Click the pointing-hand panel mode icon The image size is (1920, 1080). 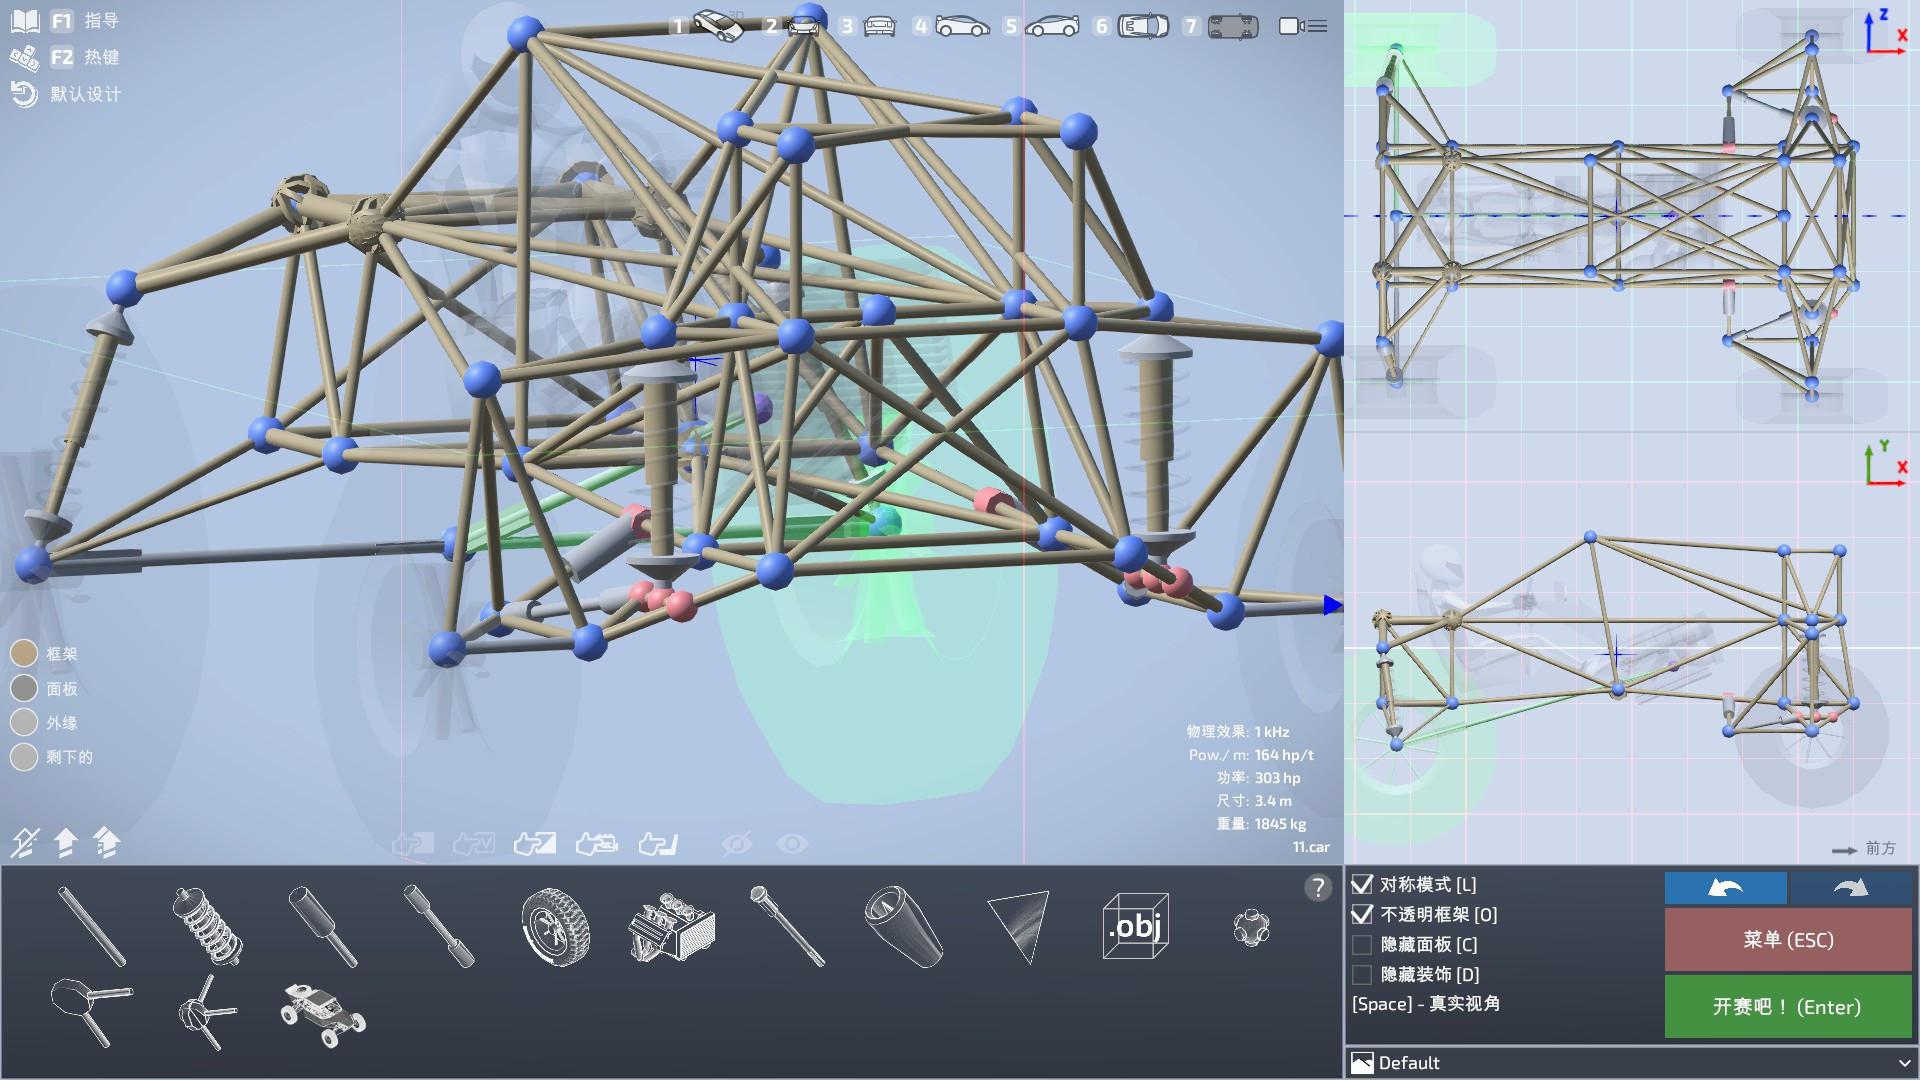[535, 845]
